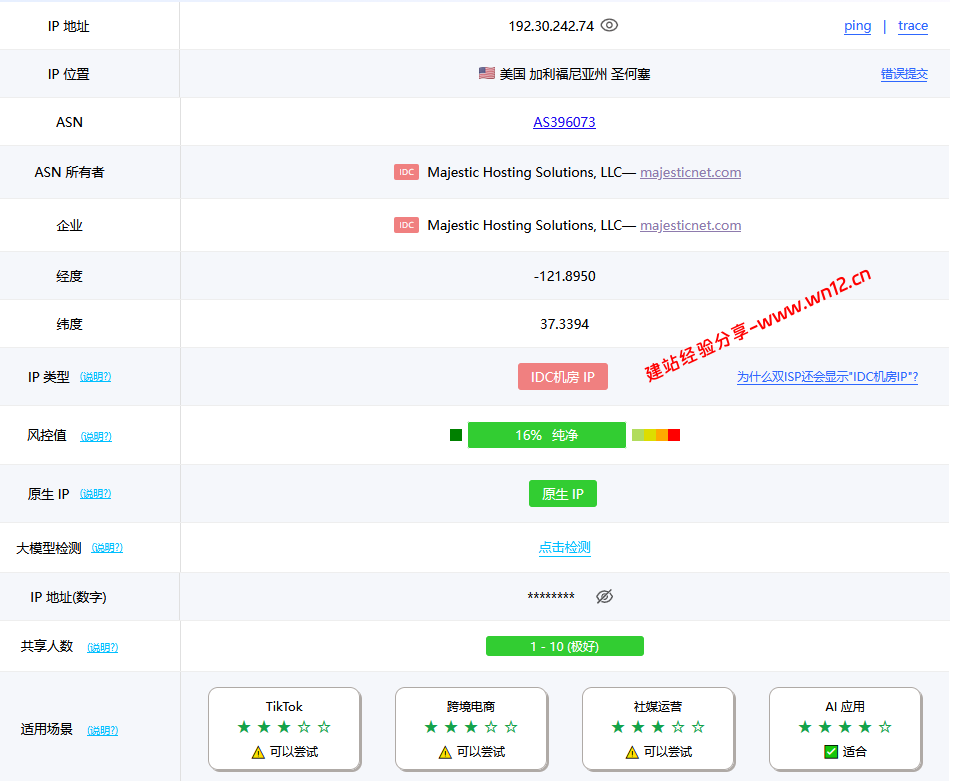953x781 pixels.
Task: Open the AS396073 link
Action: click(x=564, y=122)
